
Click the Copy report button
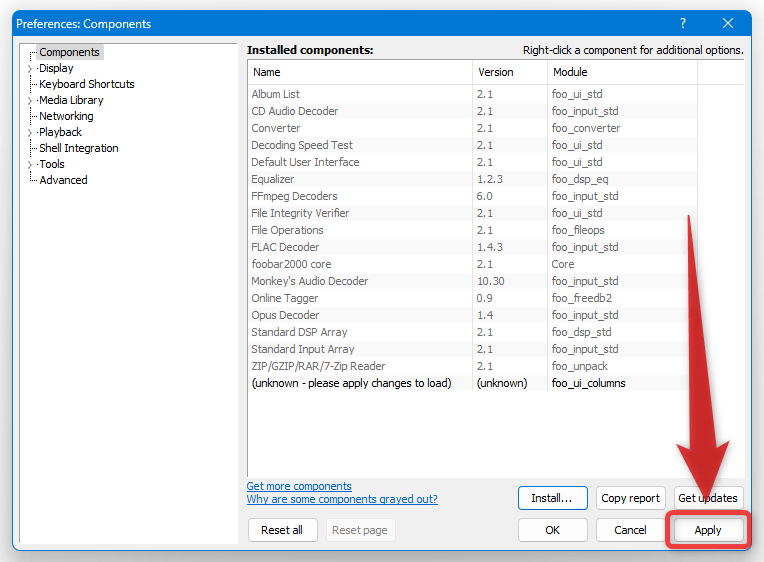630,498
